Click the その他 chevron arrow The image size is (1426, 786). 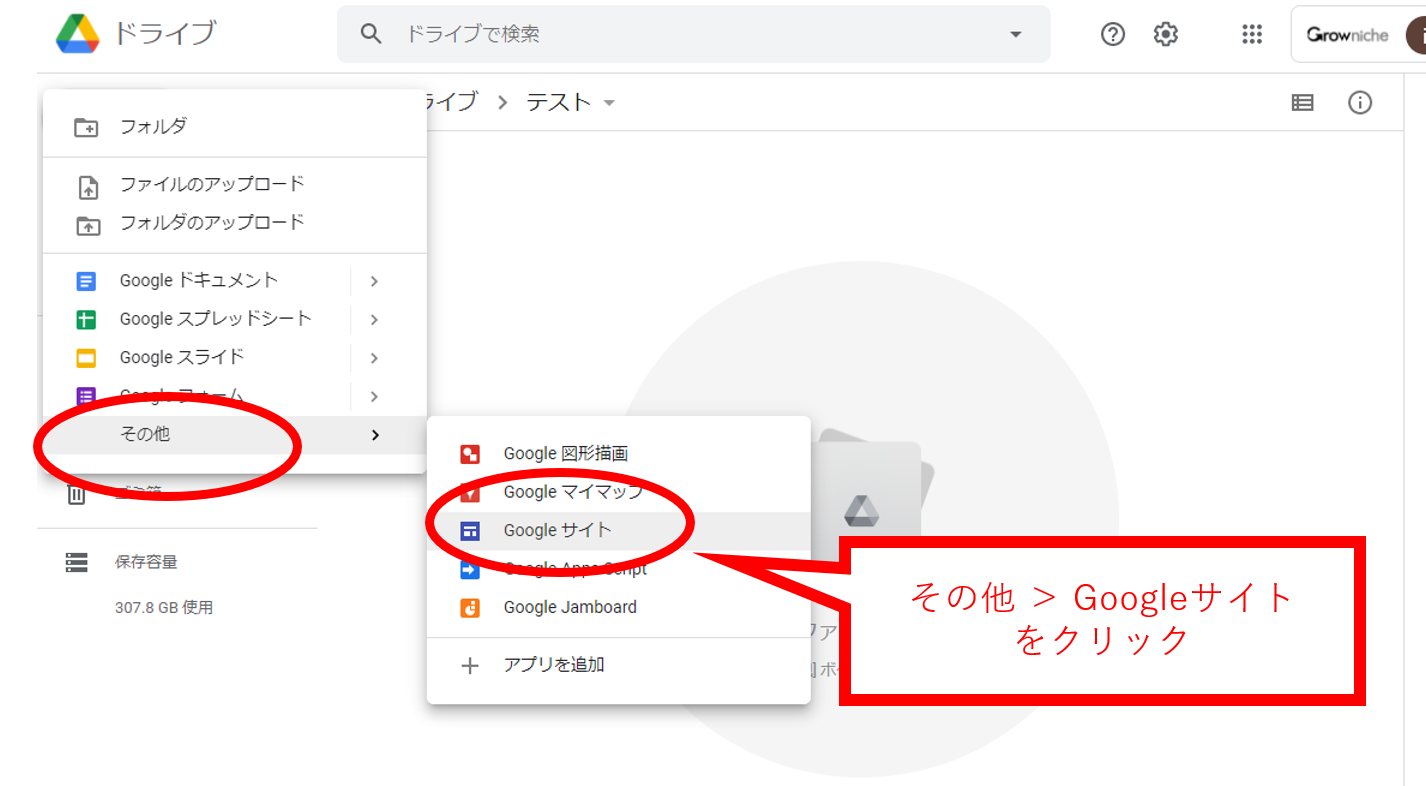click(x=375, y=435)
